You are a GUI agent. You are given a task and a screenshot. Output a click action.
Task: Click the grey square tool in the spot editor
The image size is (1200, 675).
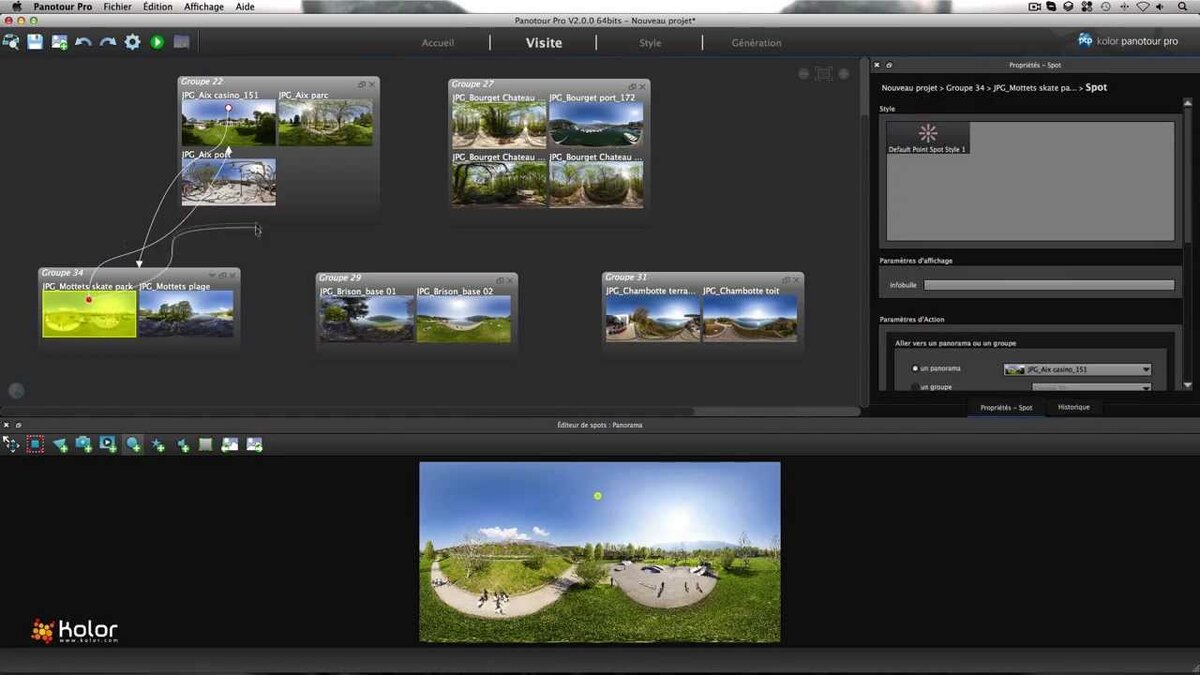click(x=206, y=444)
